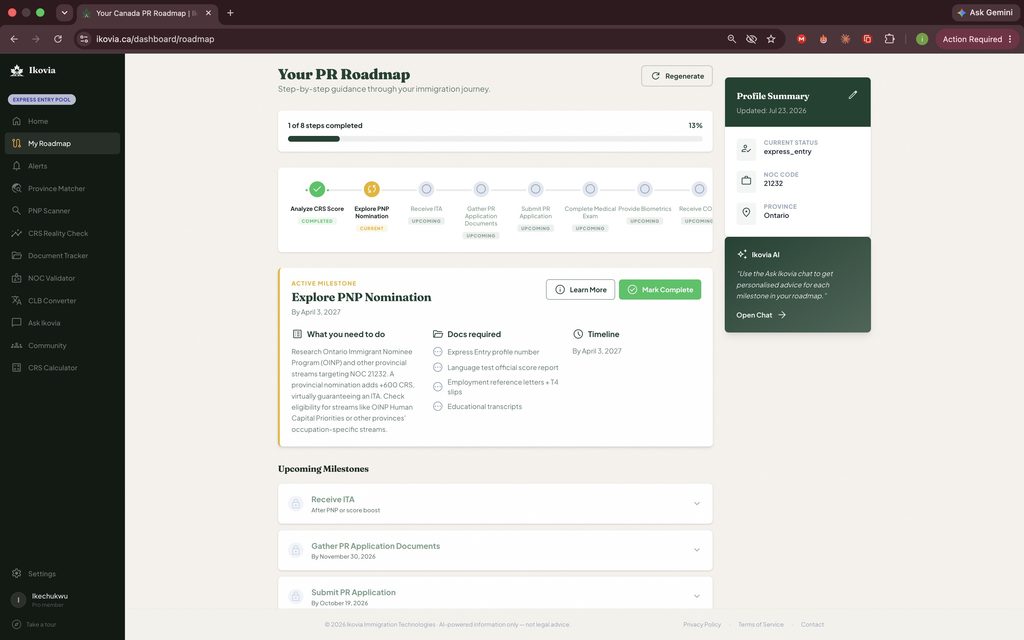The width and height of the screenshot is (1024, 640).
Task: Go back in browser history
Action: click(x=14, y=39)
